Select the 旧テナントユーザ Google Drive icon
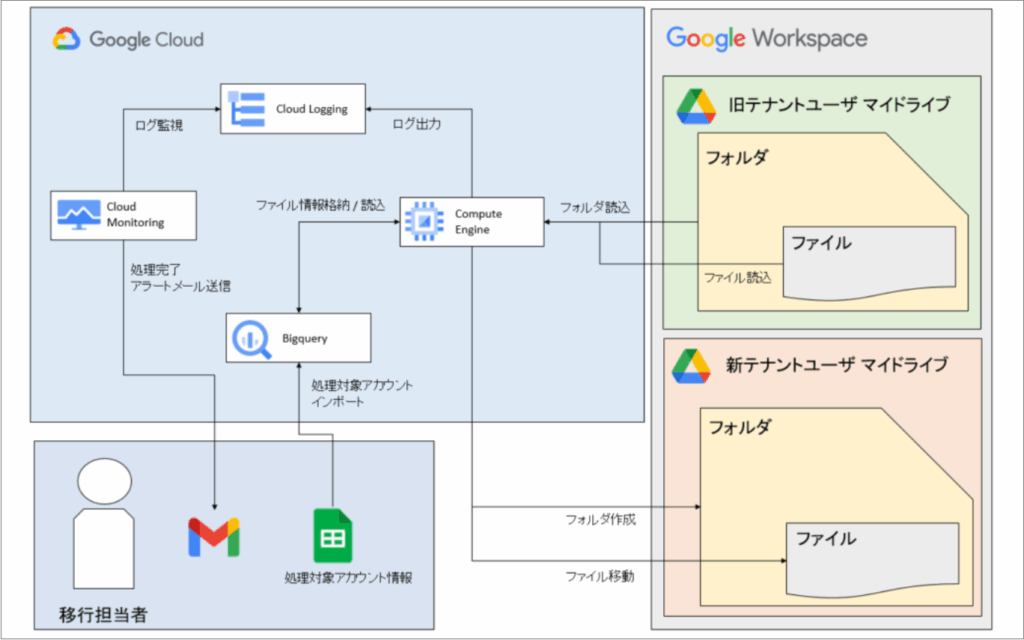The image size is (1024, 640). 695,105
